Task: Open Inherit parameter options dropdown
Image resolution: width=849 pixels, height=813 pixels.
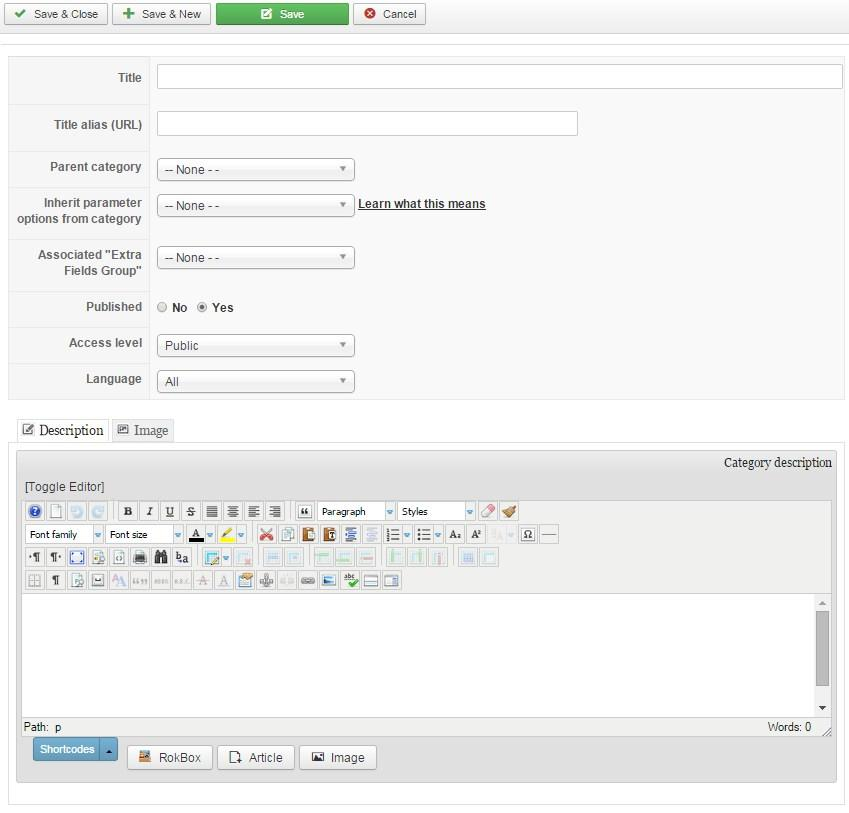Action: (x=256, y=206)
